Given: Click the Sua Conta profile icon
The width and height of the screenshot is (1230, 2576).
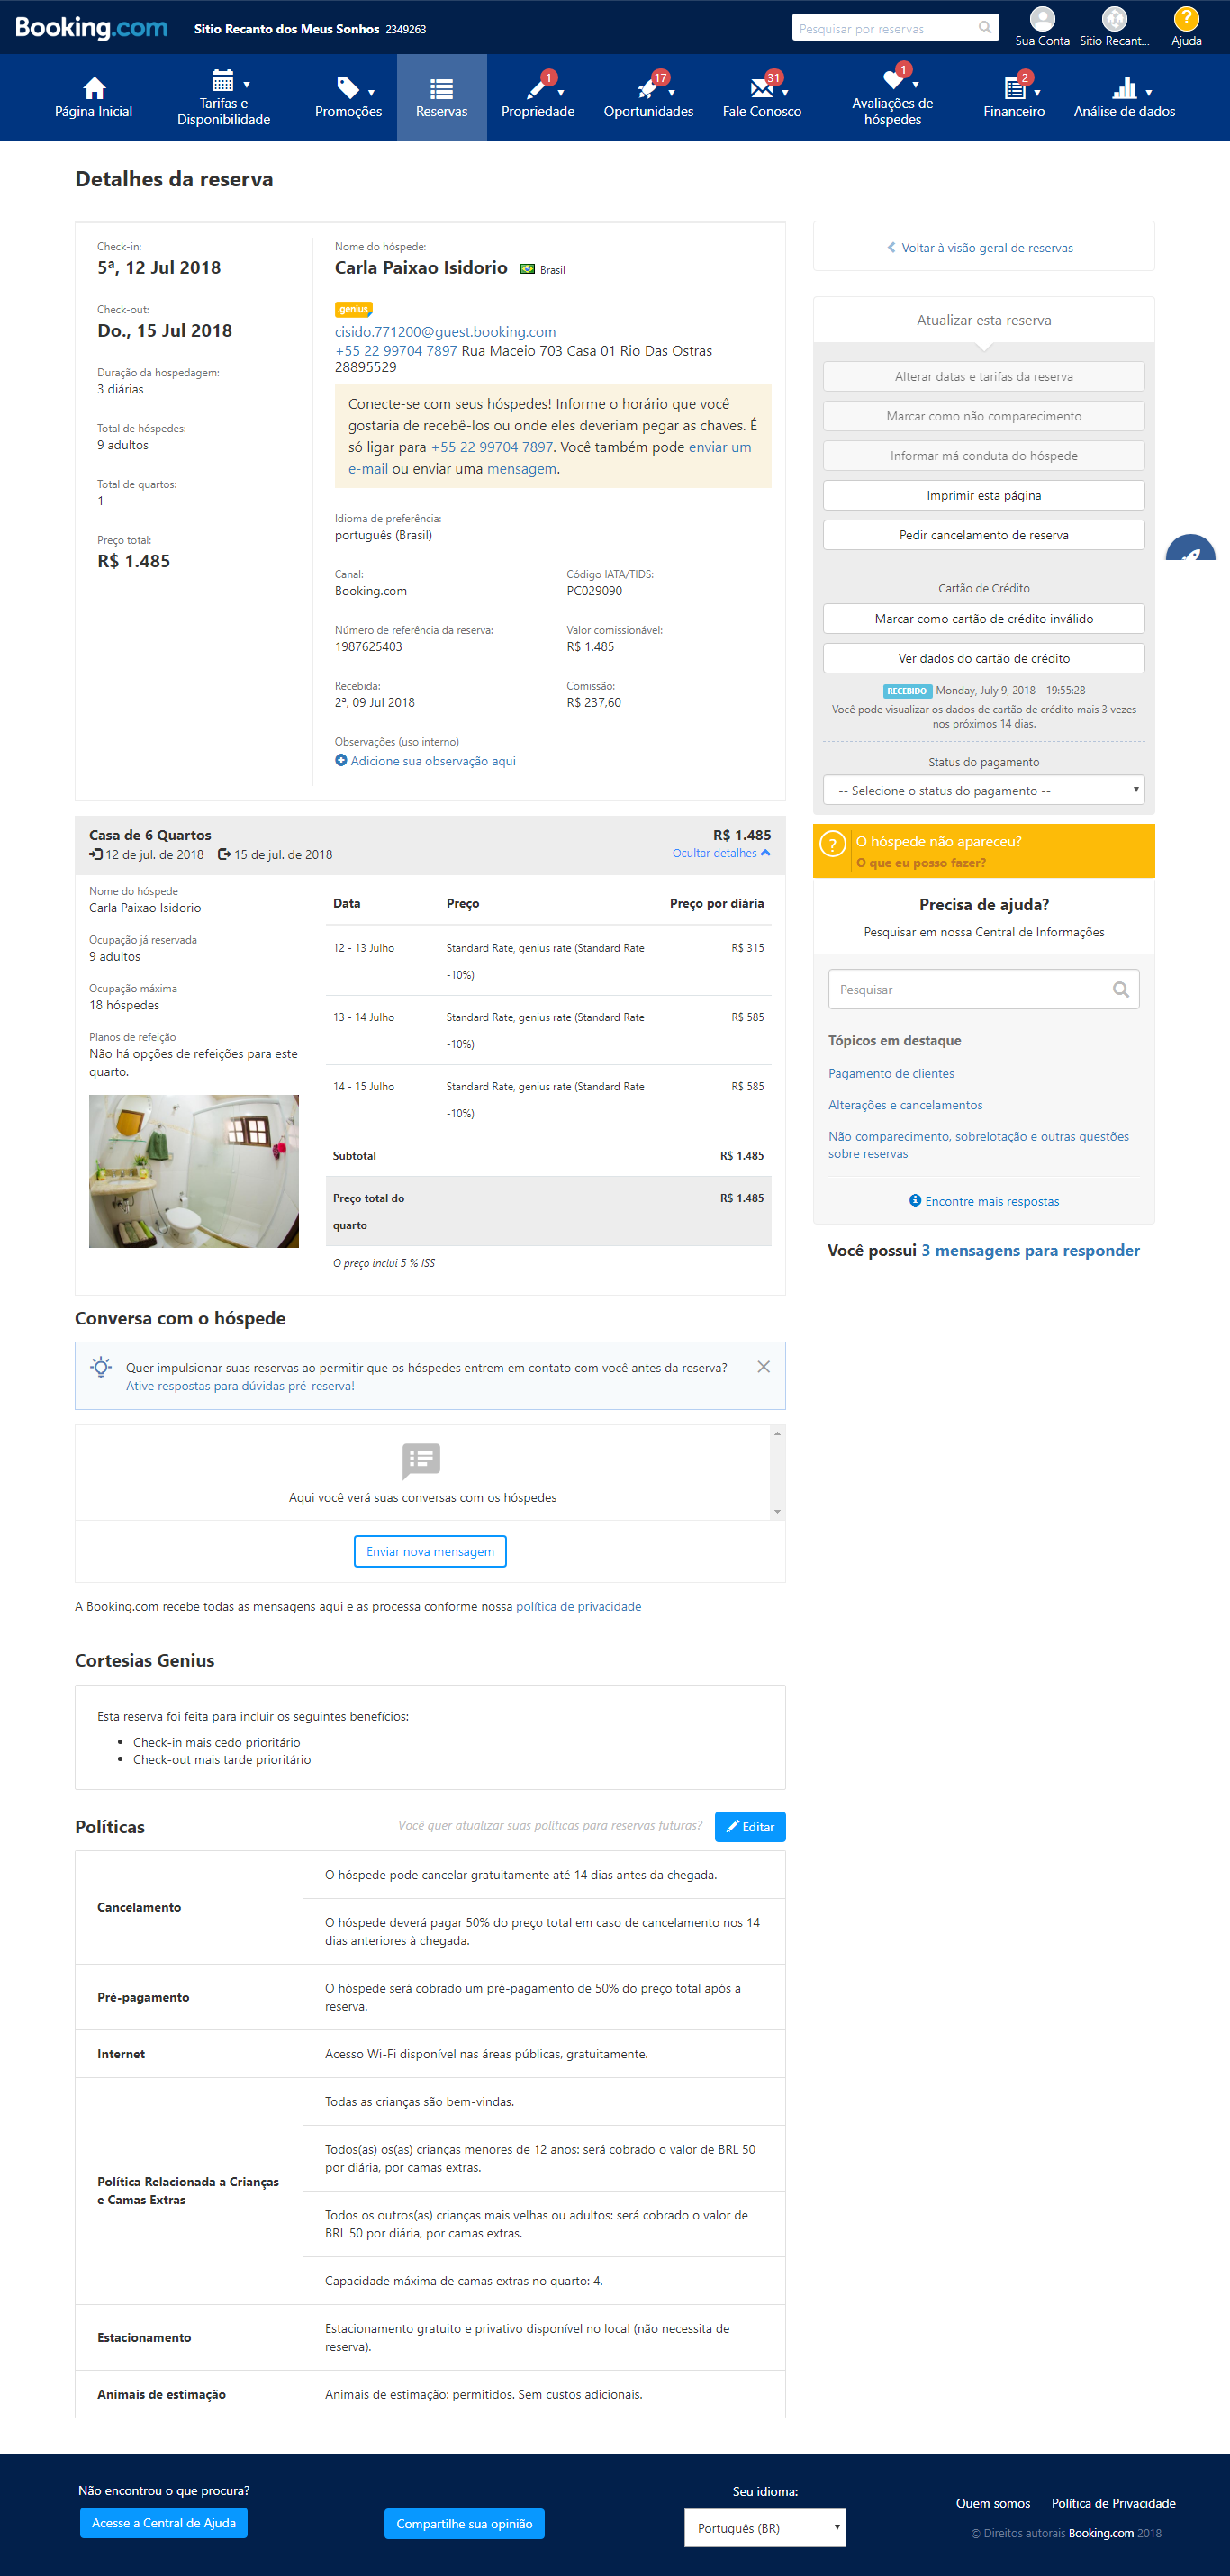Looking at the screenshot, I should click(1042, 18).
